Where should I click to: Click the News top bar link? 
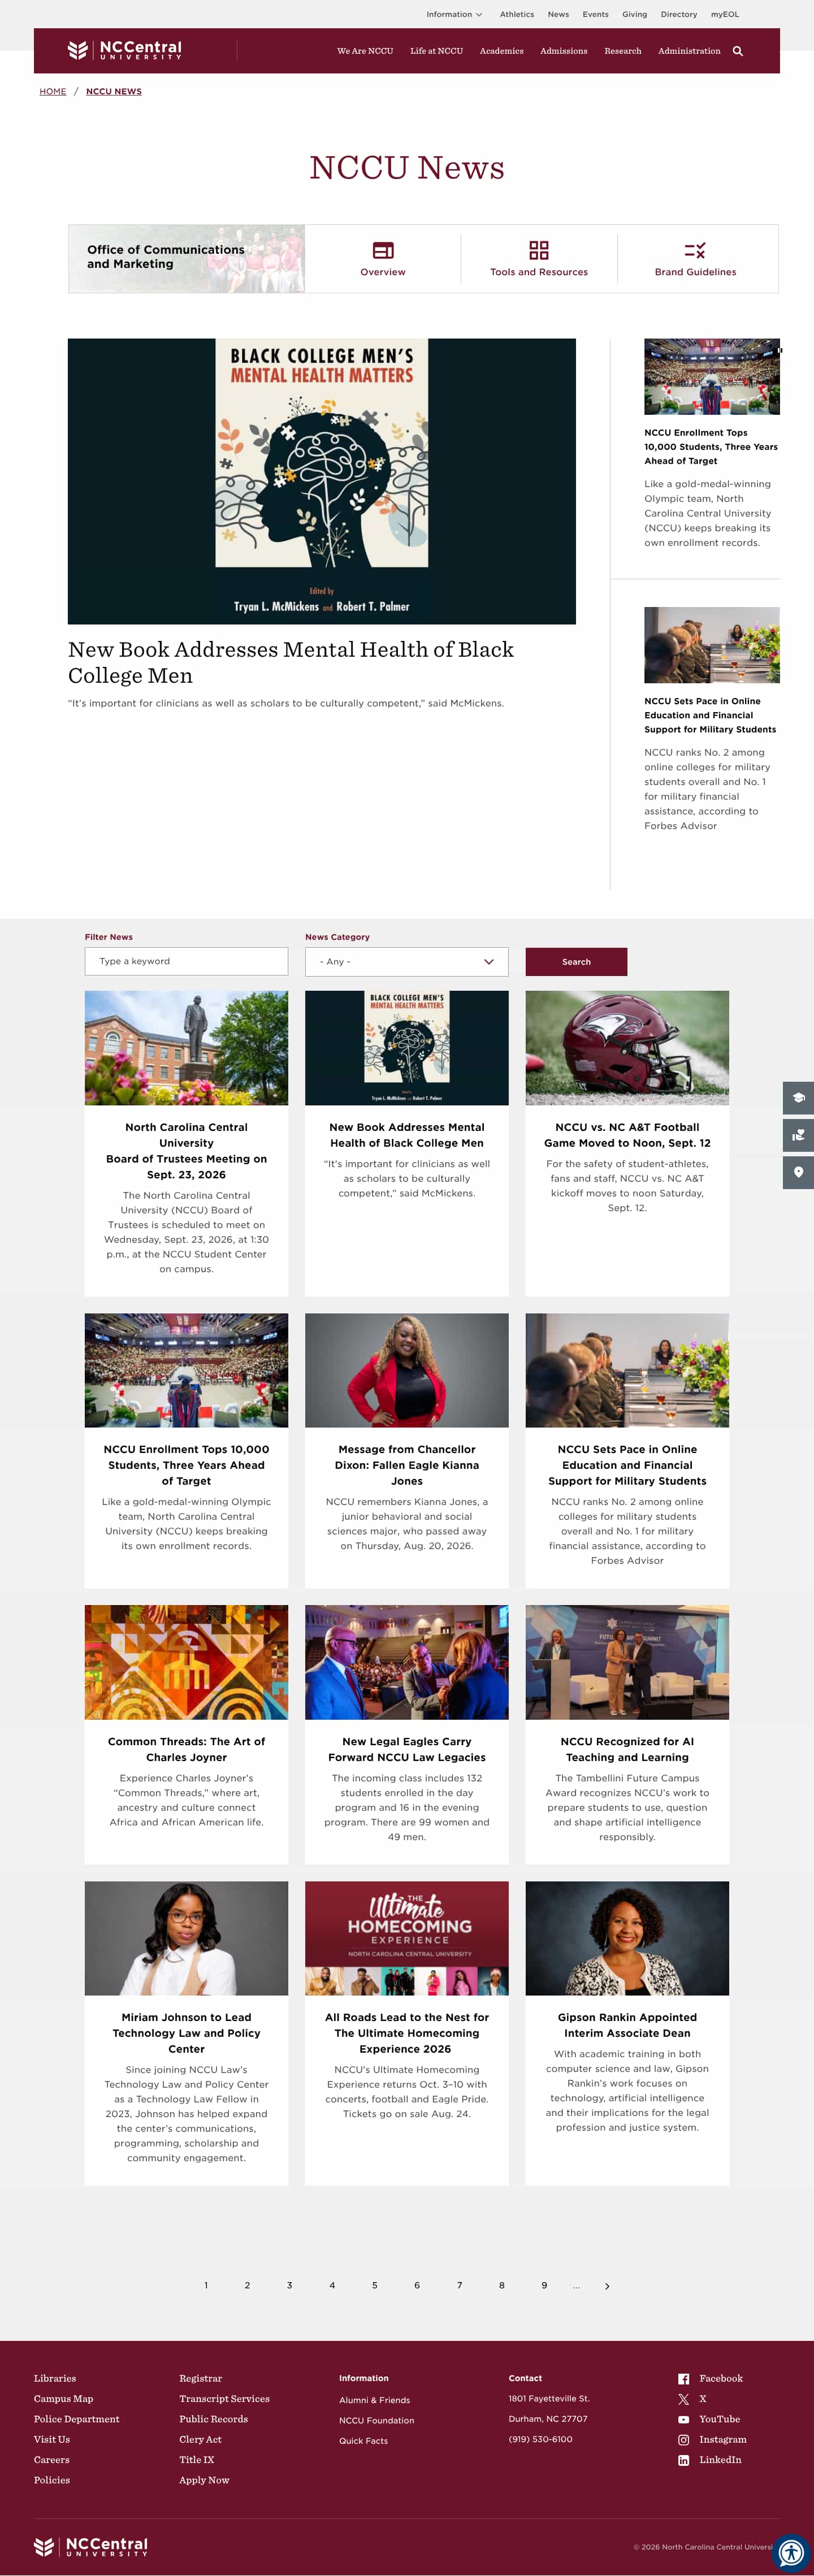[x=558, y=14]
